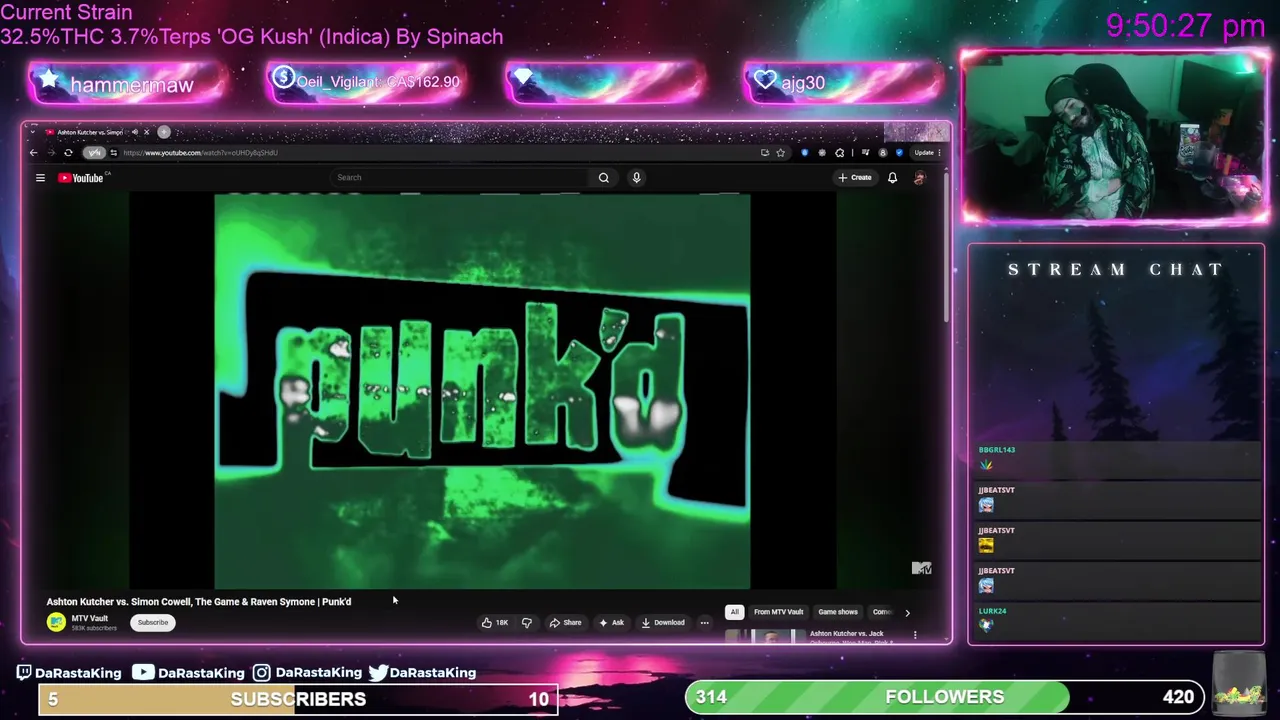Open more actions ellipsis under video
The height and width of the screenshot is (720, 1280).
point(704,622)
